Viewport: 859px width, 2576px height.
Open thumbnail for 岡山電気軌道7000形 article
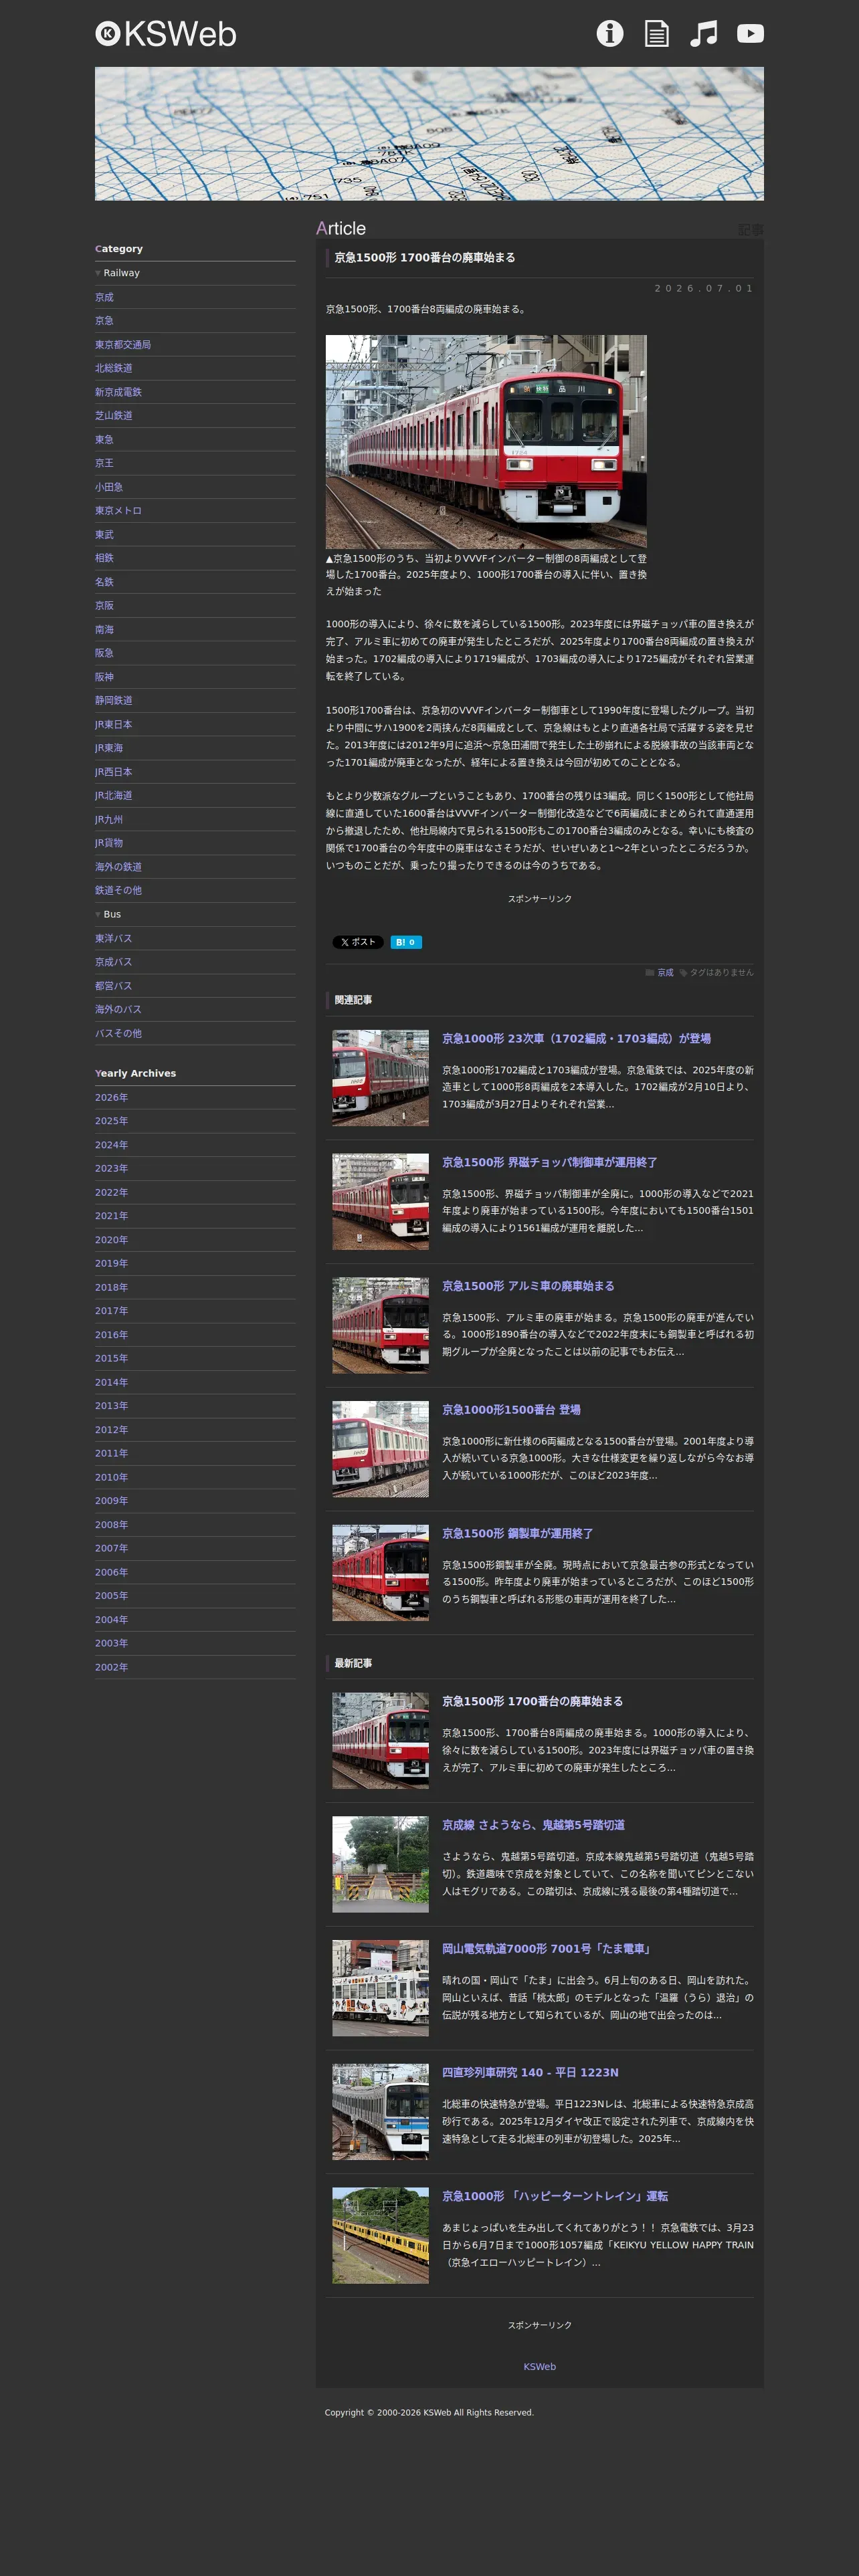[380, 1988]
